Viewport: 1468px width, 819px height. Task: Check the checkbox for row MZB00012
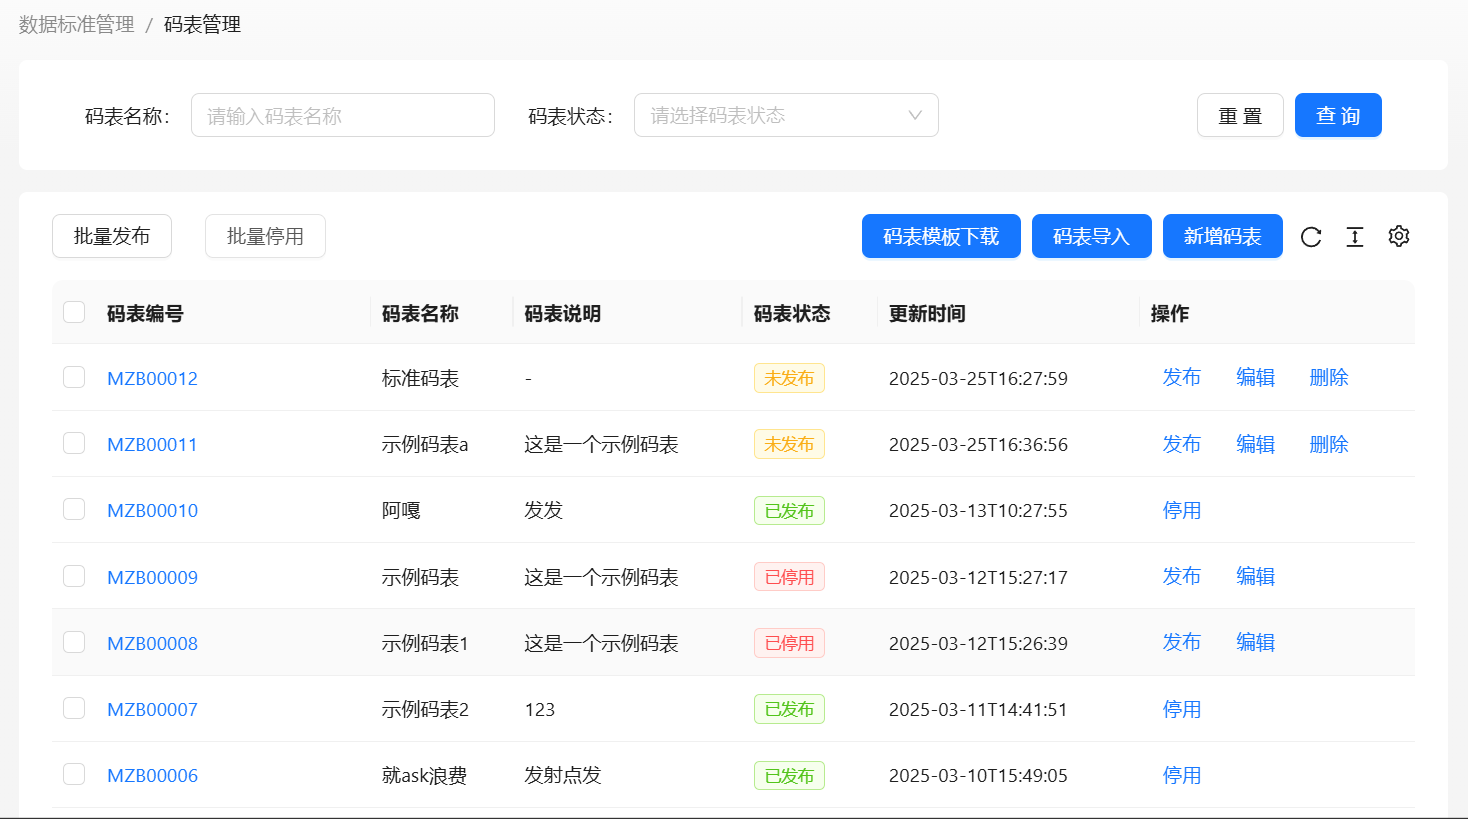pos(74,377)
